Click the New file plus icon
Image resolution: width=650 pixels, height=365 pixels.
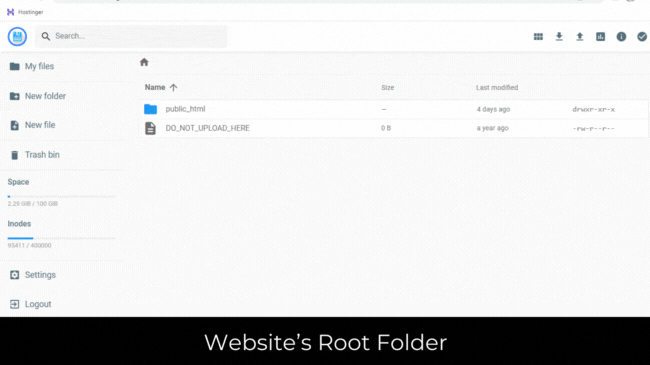[15, 125]
